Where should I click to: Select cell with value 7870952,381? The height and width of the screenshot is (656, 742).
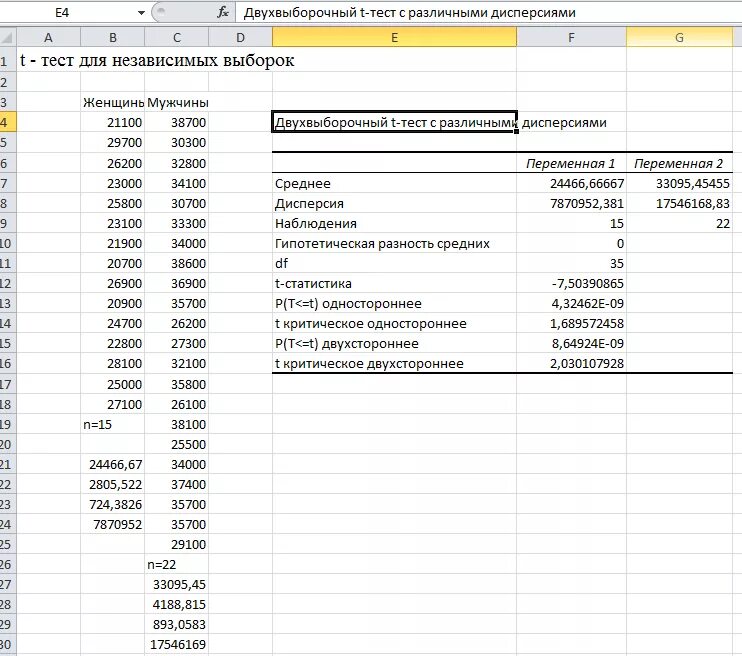(x=571, y=203)
